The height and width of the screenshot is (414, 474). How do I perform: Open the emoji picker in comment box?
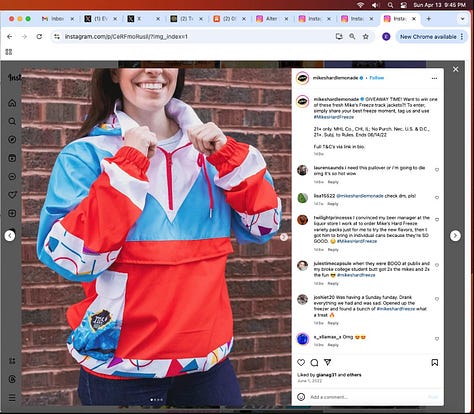point(301,397)
